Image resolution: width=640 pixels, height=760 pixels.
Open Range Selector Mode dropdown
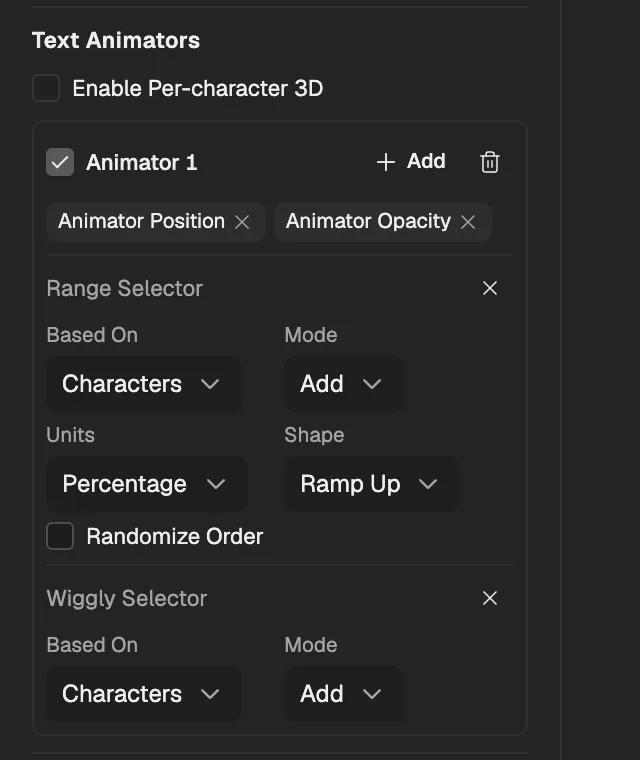[344, 384]
